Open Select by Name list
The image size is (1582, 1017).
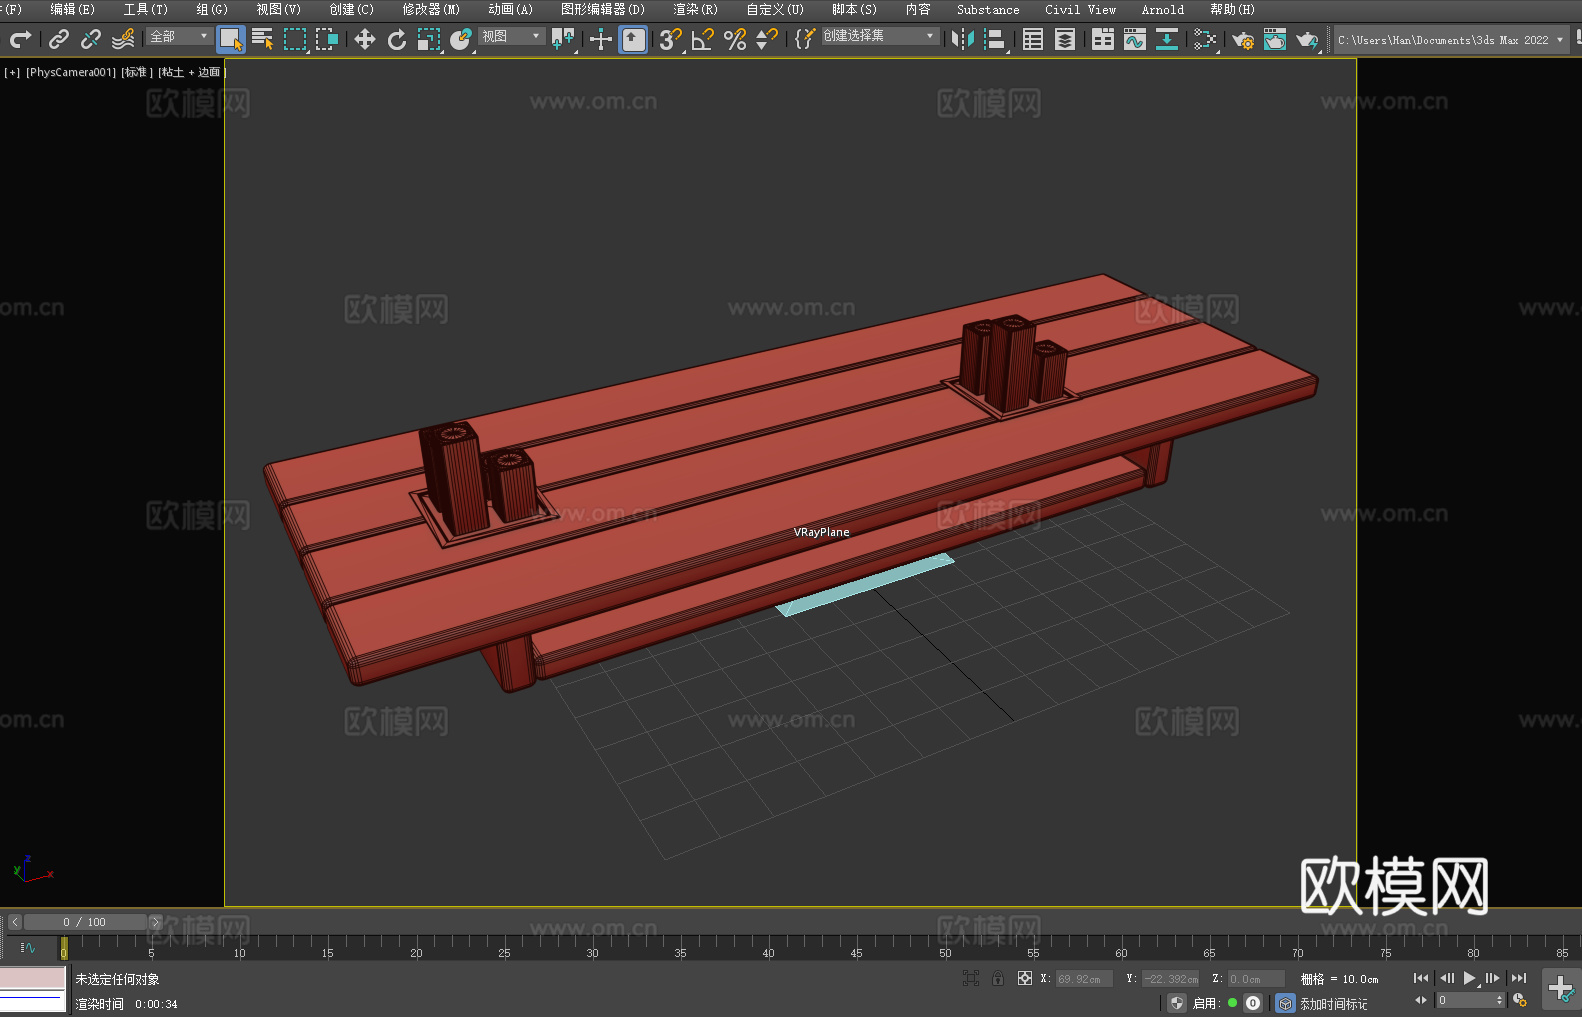pos(263,39)
